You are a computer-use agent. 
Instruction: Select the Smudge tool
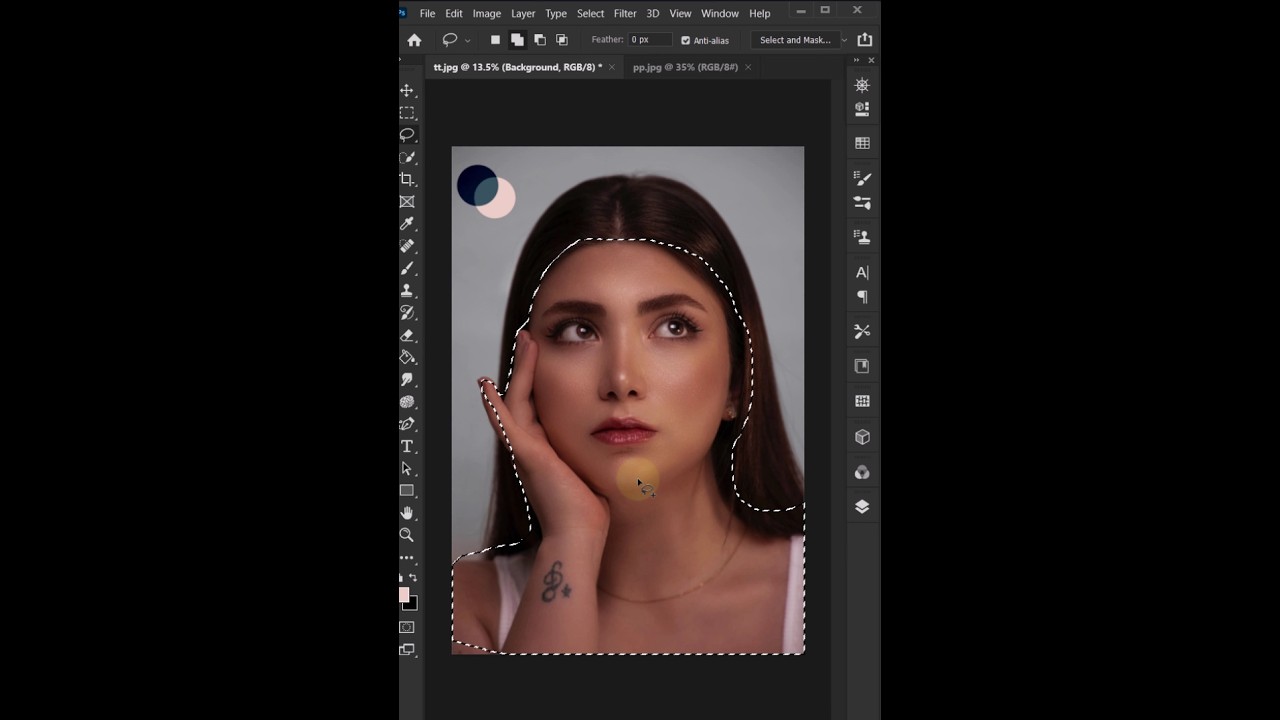(407, 379)
